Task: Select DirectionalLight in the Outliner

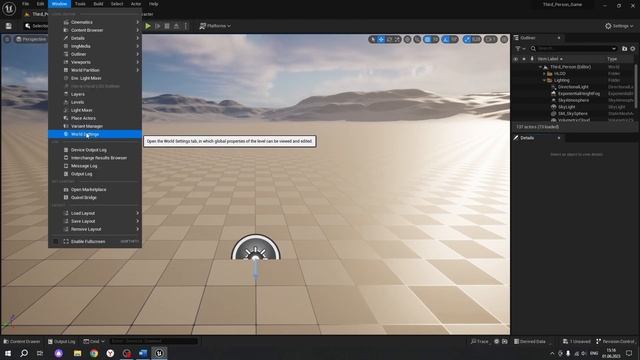Action: point(573,87)
